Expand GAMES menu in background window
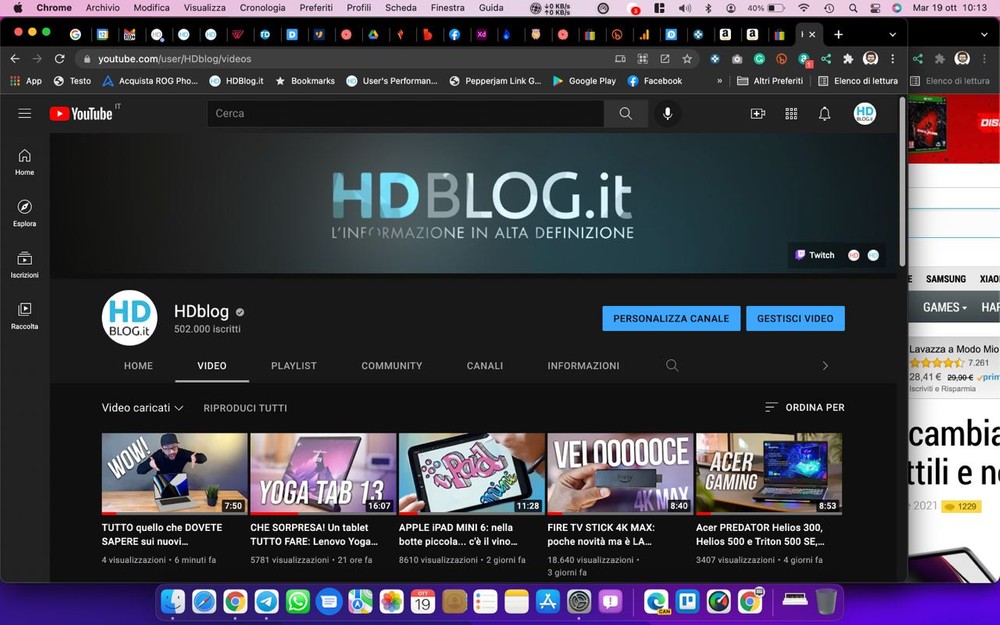The width and height of the screenshot is (1000, 625). pyautogui.click(x=945, y=307)
